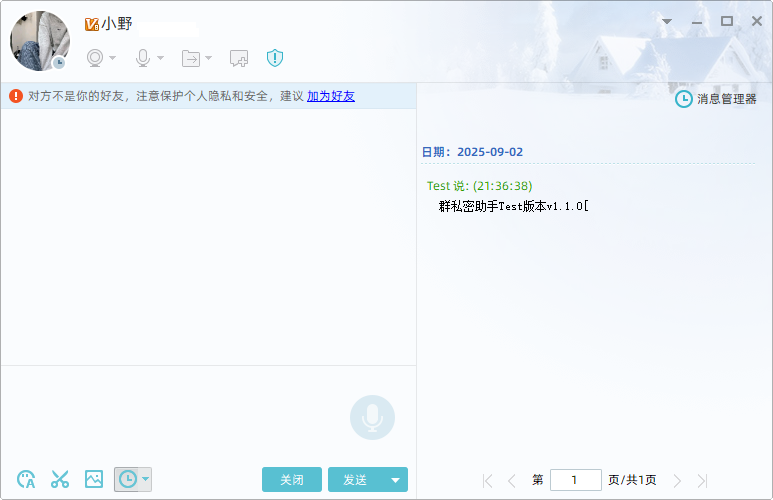Start a voice call with the microphone icon

[x=143, y=58]
